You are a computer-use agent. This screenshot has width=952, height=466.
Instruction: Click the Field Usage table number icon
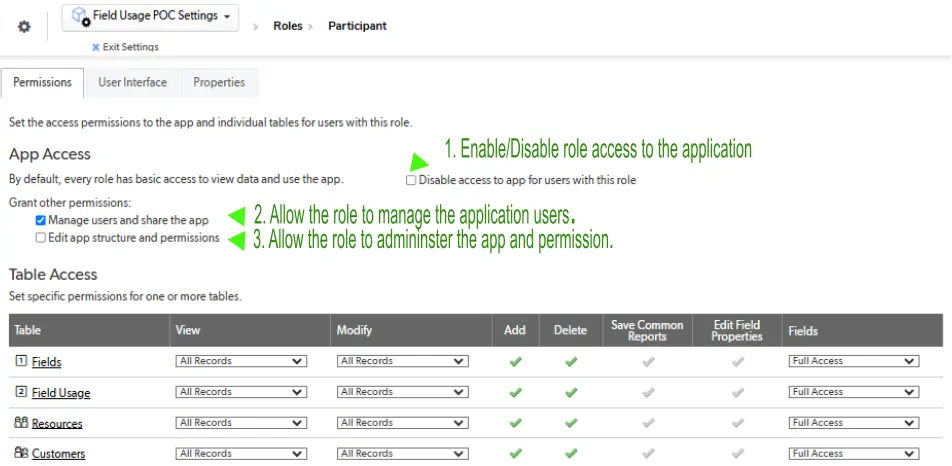click(x=21, y=392)
